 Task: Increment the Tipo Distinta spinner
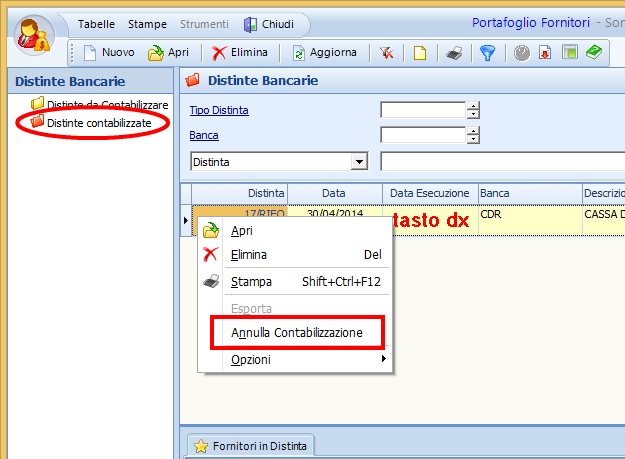[x=473, y=106]
